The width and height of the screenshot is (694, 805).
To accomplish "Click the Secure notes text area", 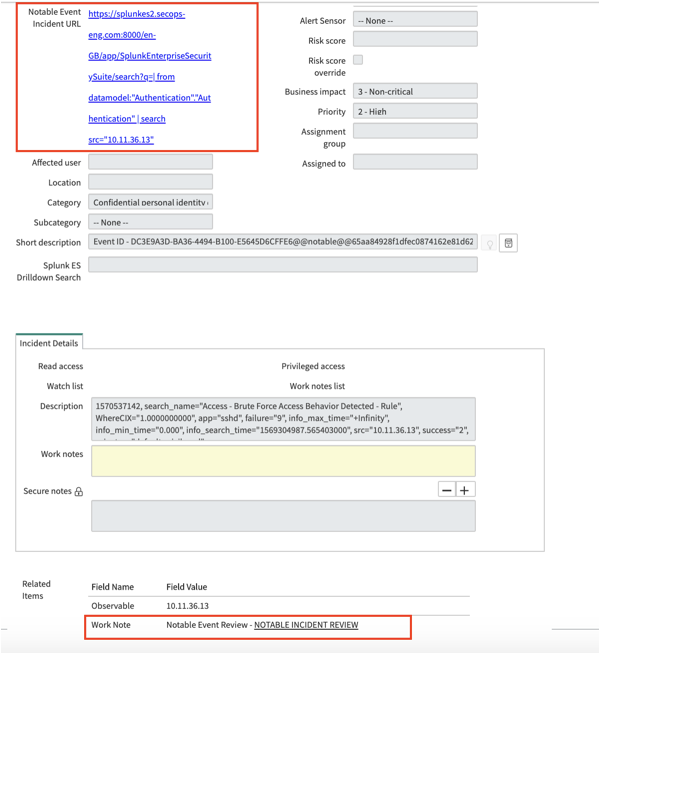I will (283, 516).
